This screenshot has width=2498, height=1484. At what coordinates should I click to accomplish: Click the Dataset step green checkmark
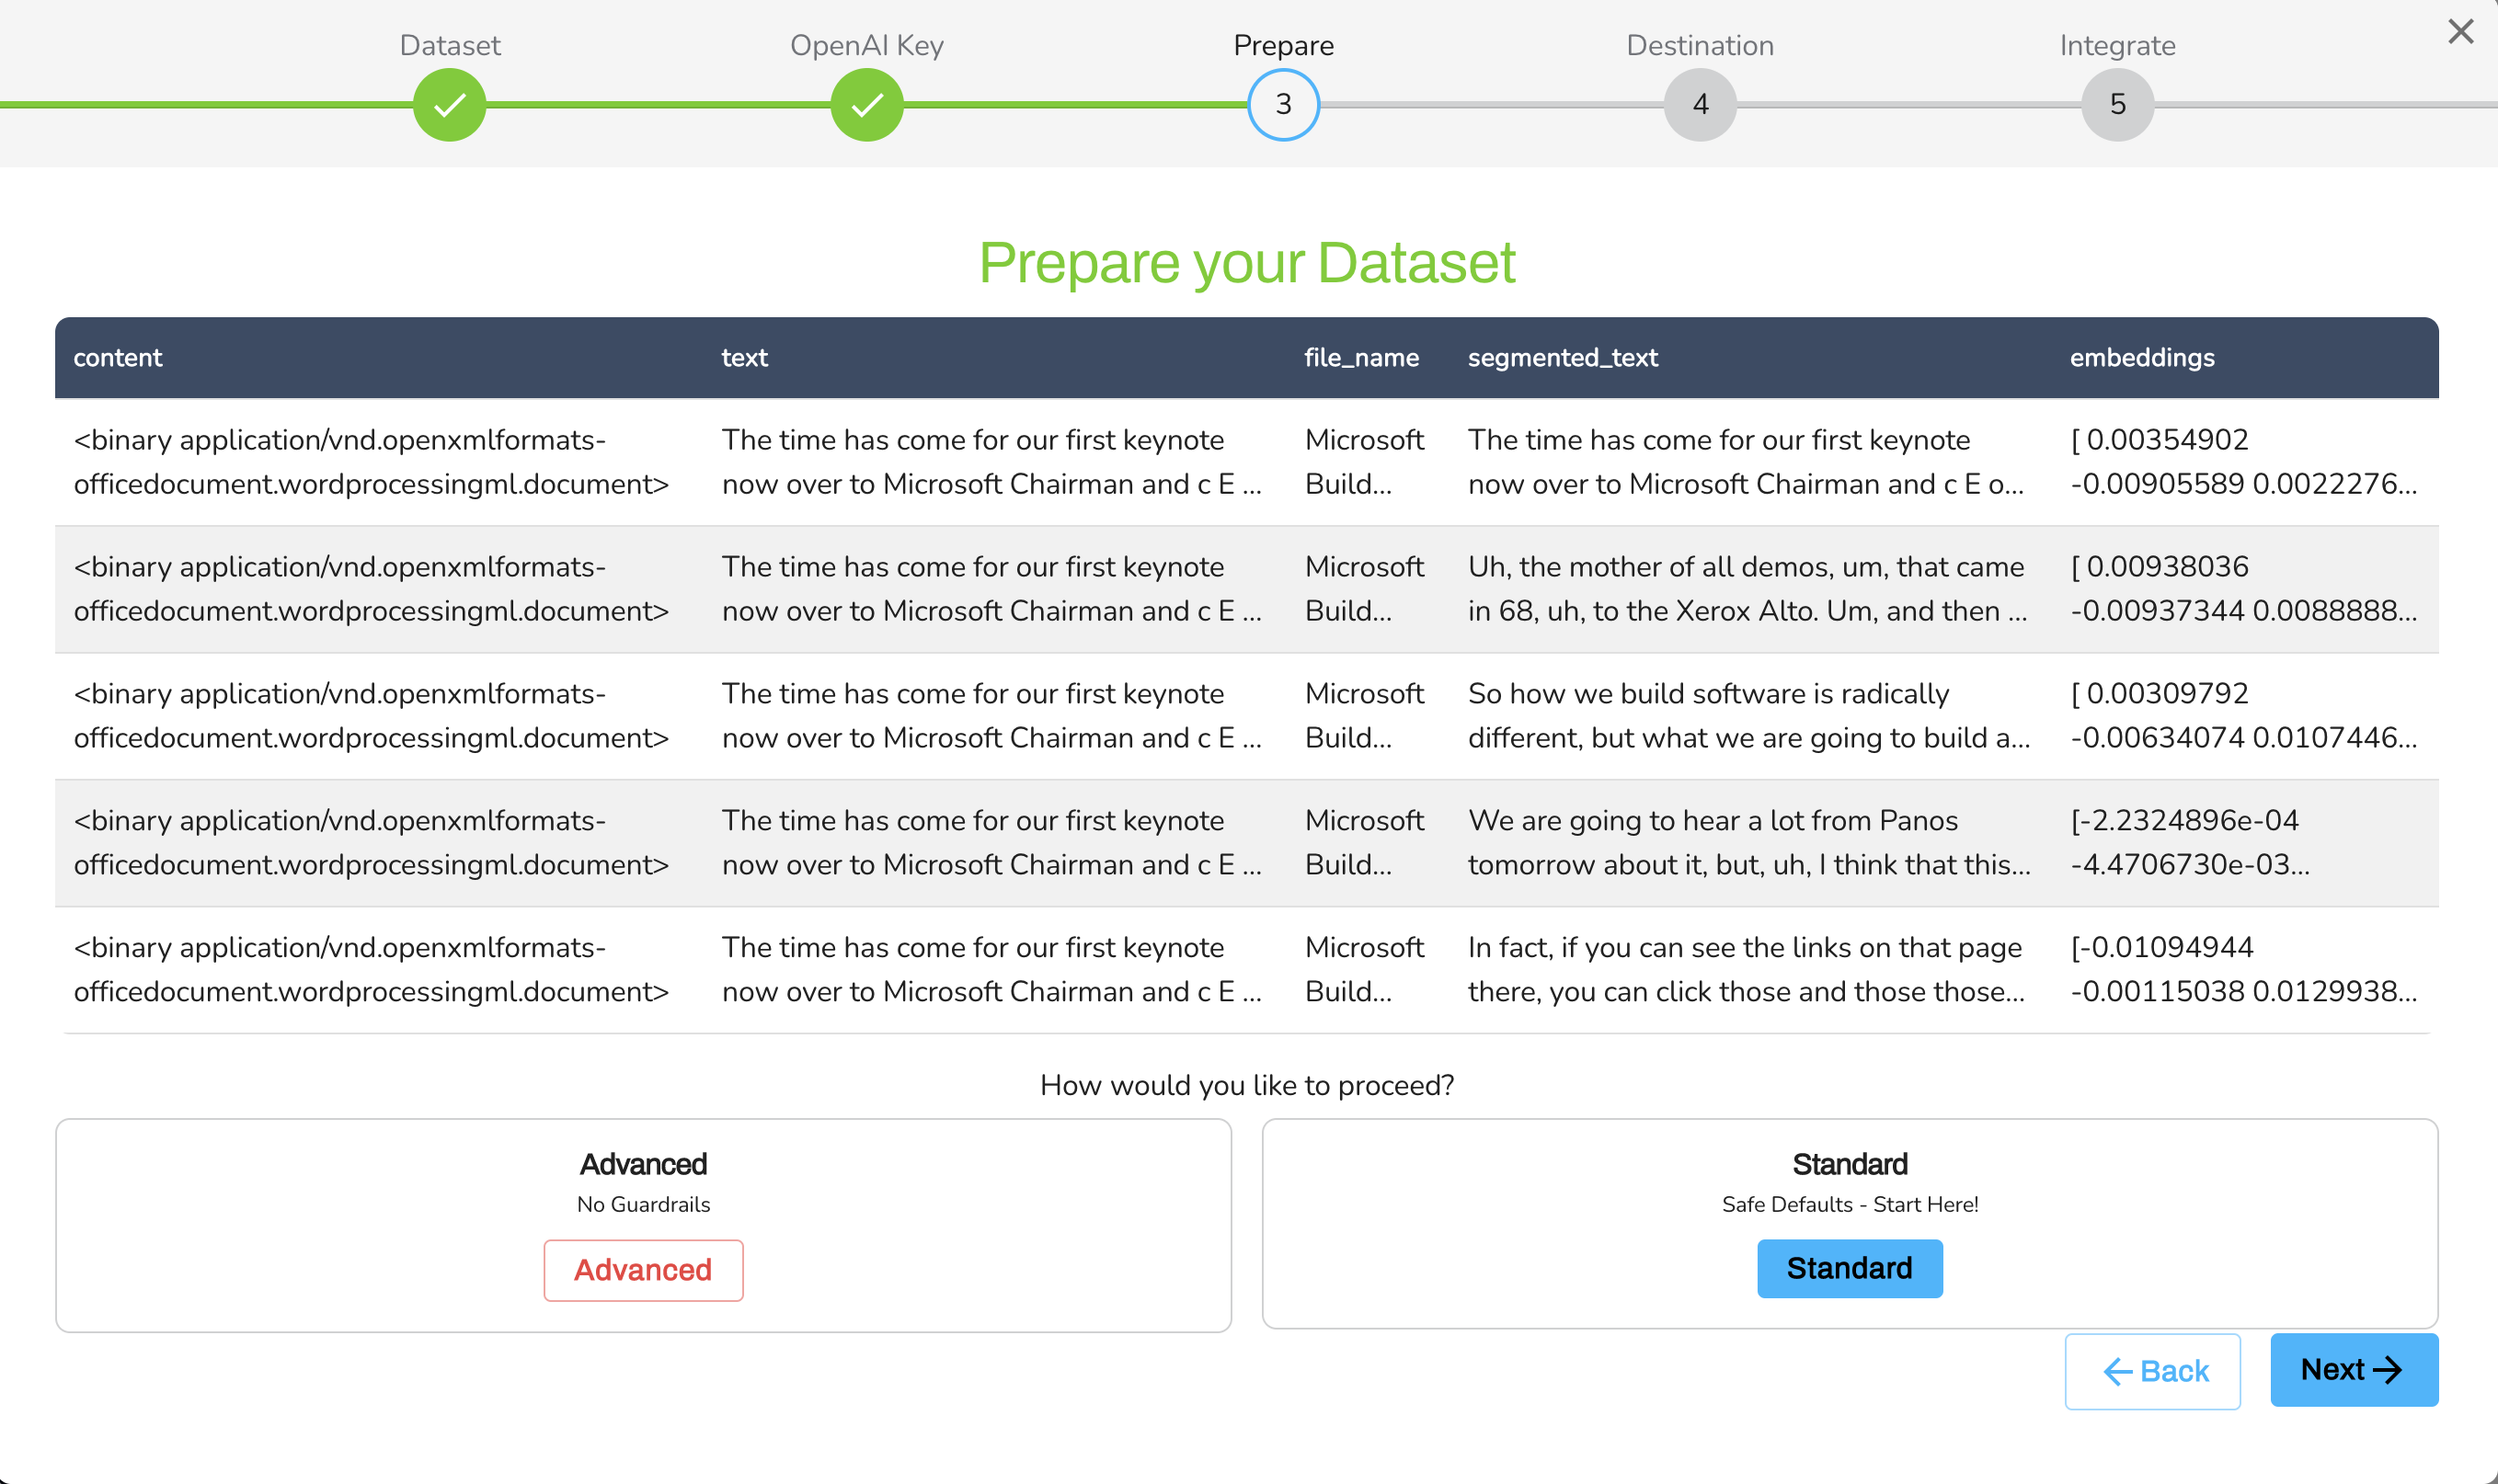[x=450, y=104]
